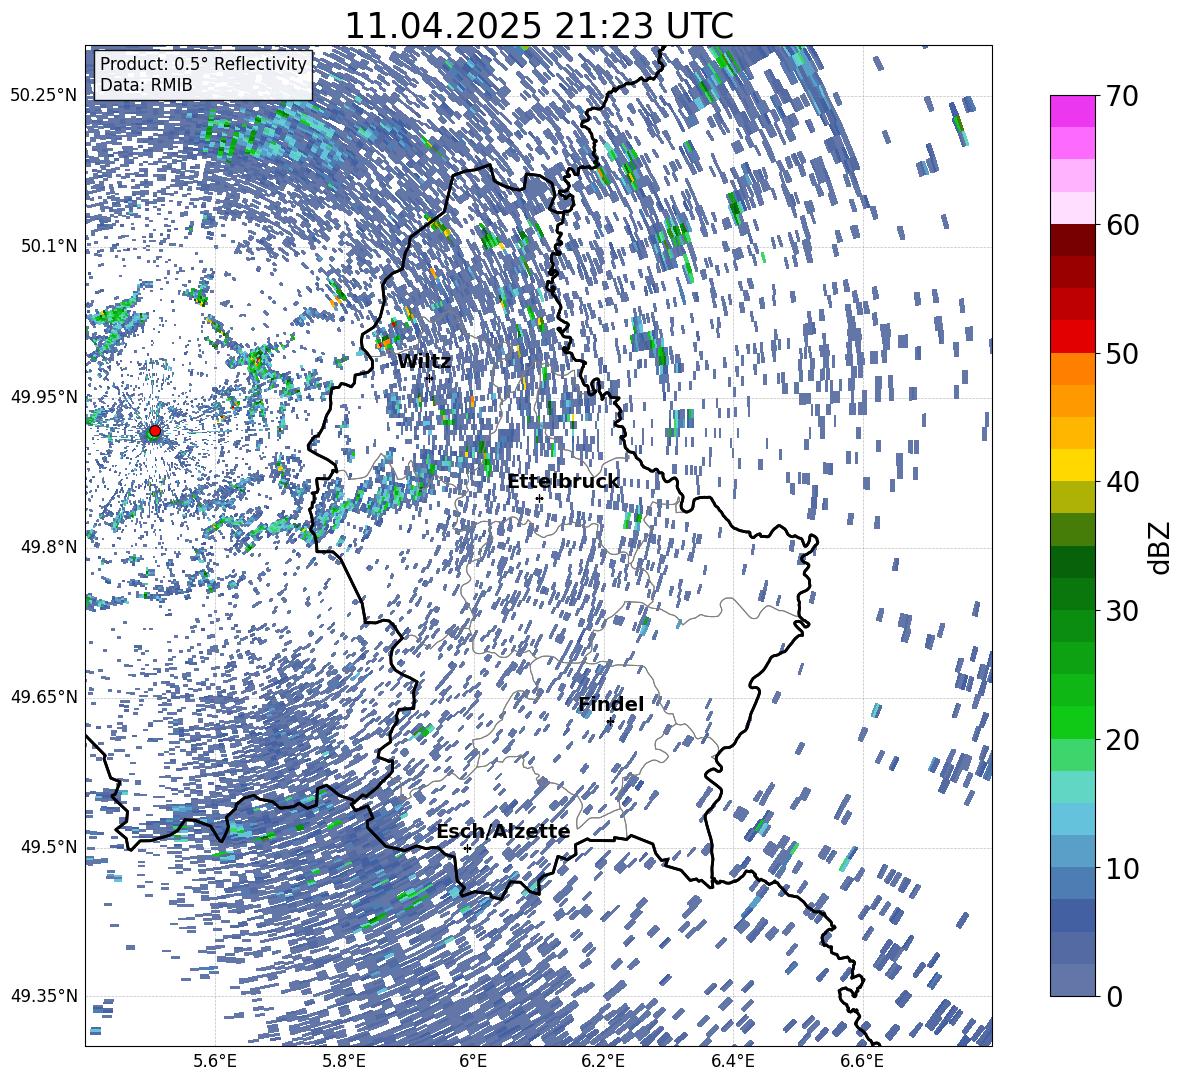Click the dark maroon band below 60

[1072, 240]
